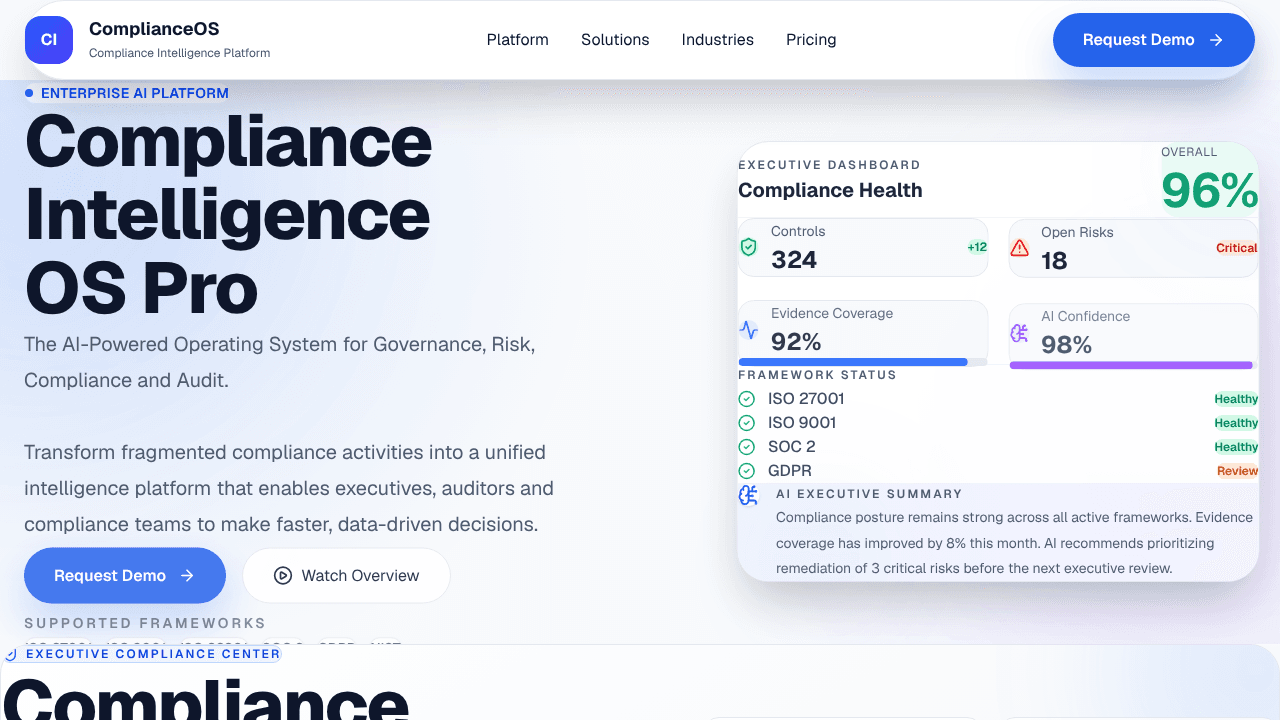Click the CI logo icon
The image size is (1280, 720).
49,40
